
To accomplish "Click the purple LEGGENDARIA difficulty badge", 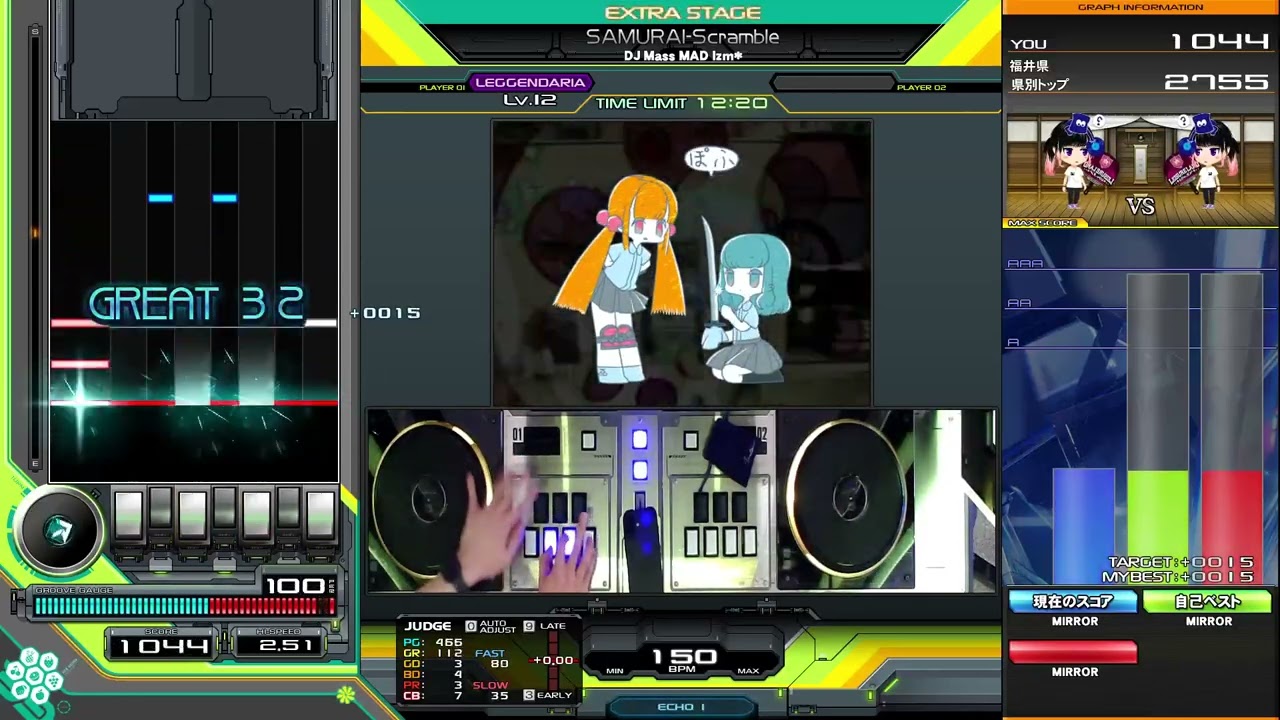I will (530, 83).
